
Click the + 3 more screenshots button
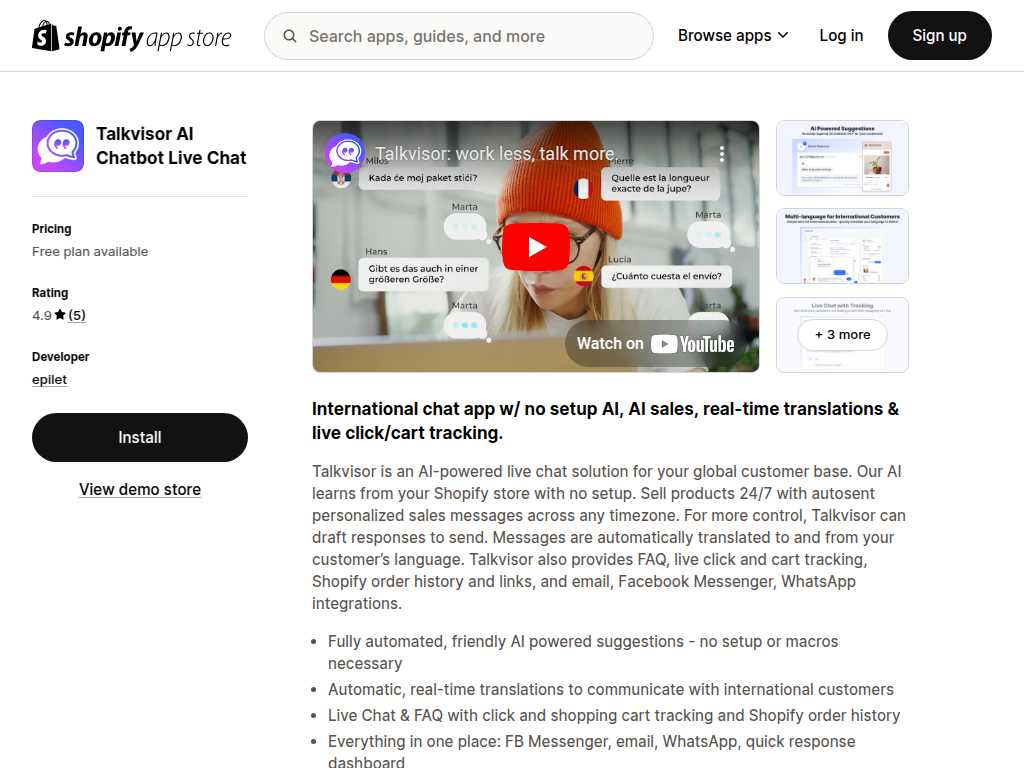coord(842,334)
